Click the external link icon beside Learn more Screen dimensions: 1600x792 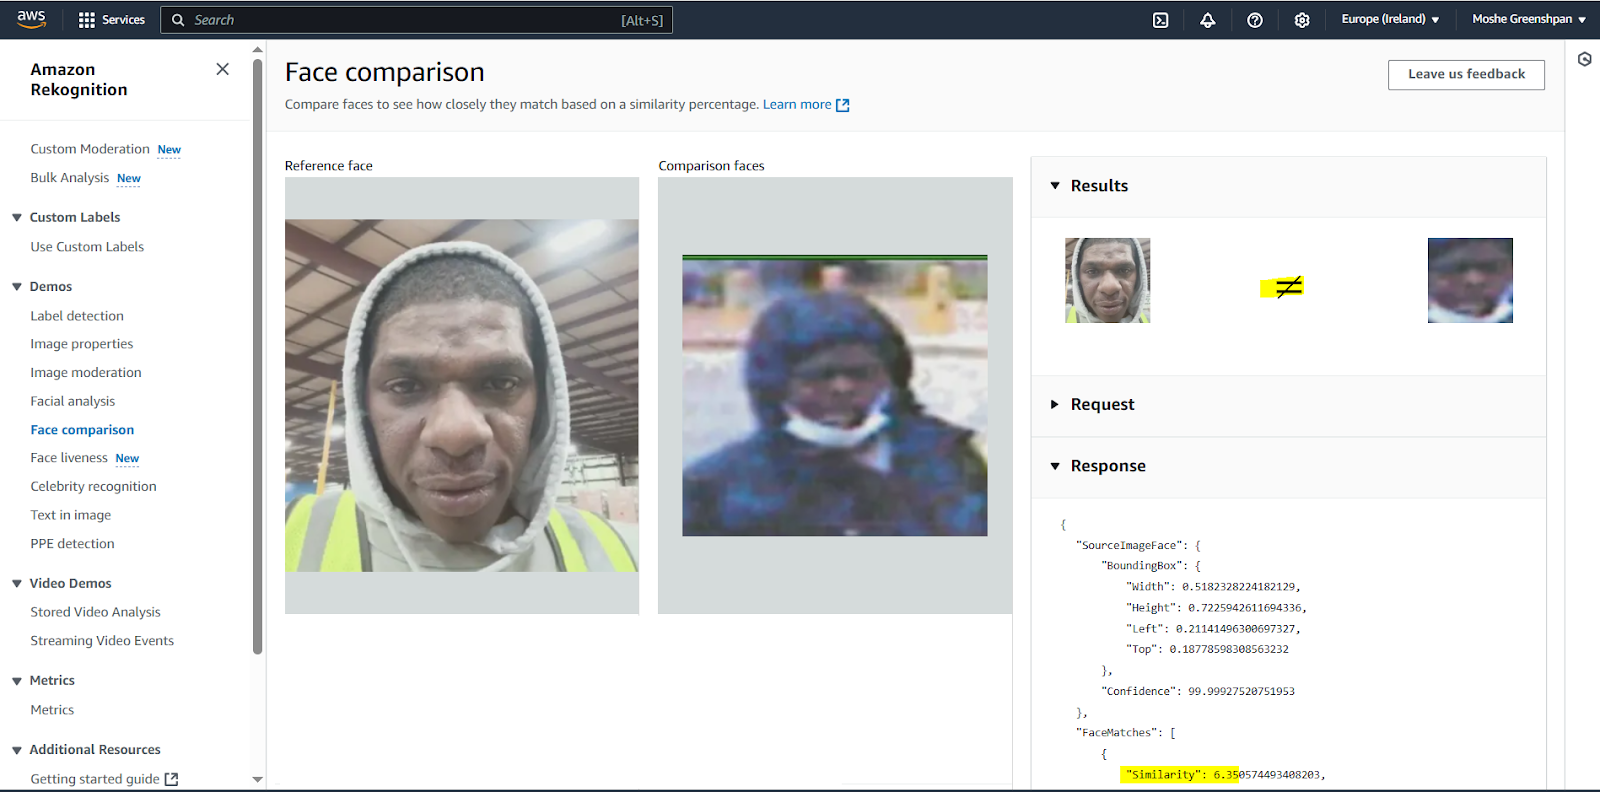[842, 105]
